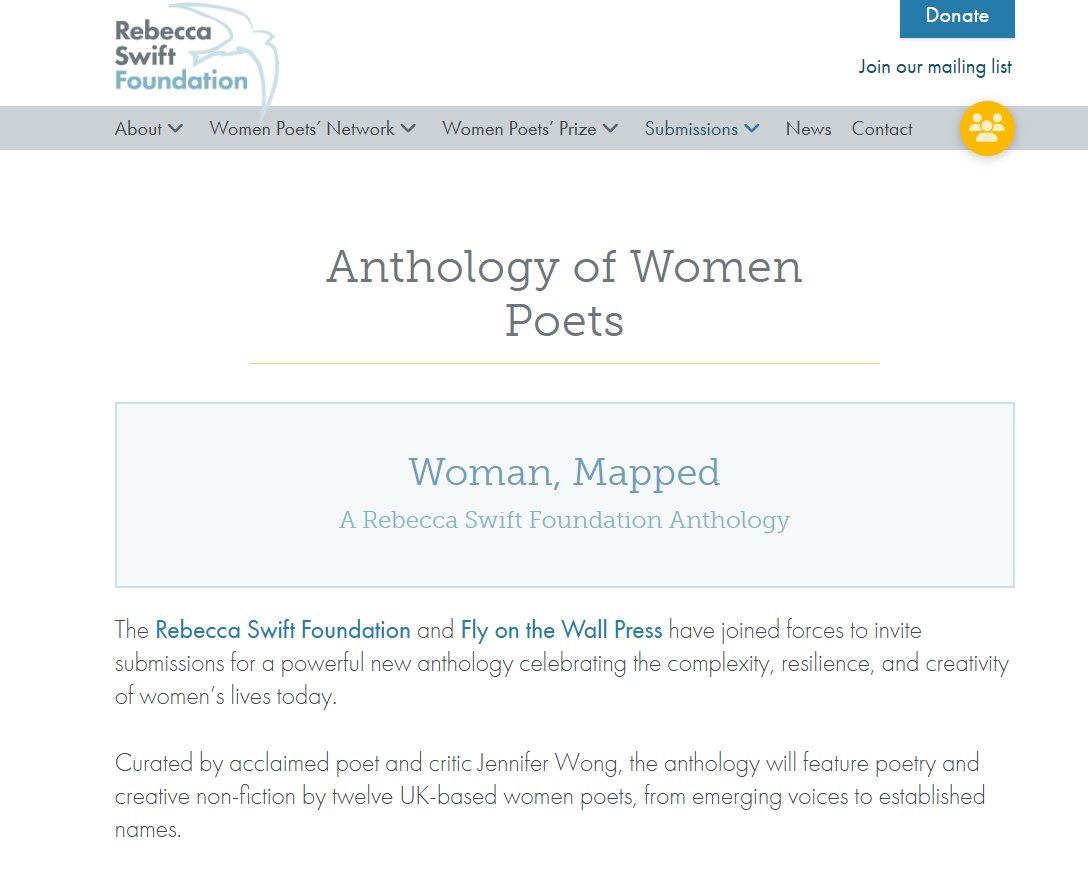1088x870 pixels.
Task: Open the yellow community group icon button
Action: (987, 128)
